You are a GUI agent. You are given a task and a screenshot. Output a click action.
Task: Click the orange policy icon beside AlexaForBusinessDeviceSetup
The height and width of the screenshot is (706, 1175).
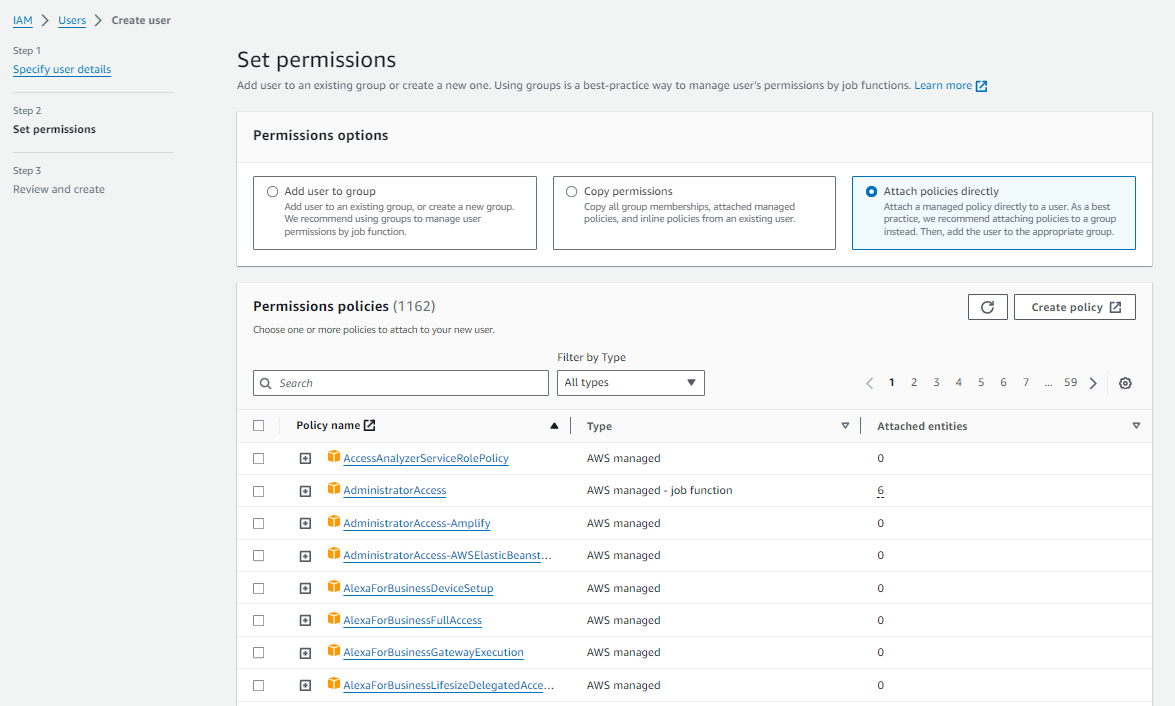pos(333,587)
